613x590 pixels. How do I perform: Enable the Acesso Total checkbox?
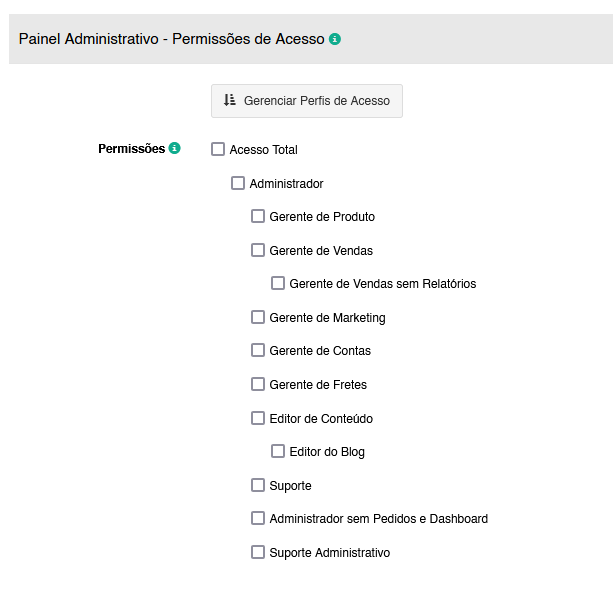coord(218,149)
